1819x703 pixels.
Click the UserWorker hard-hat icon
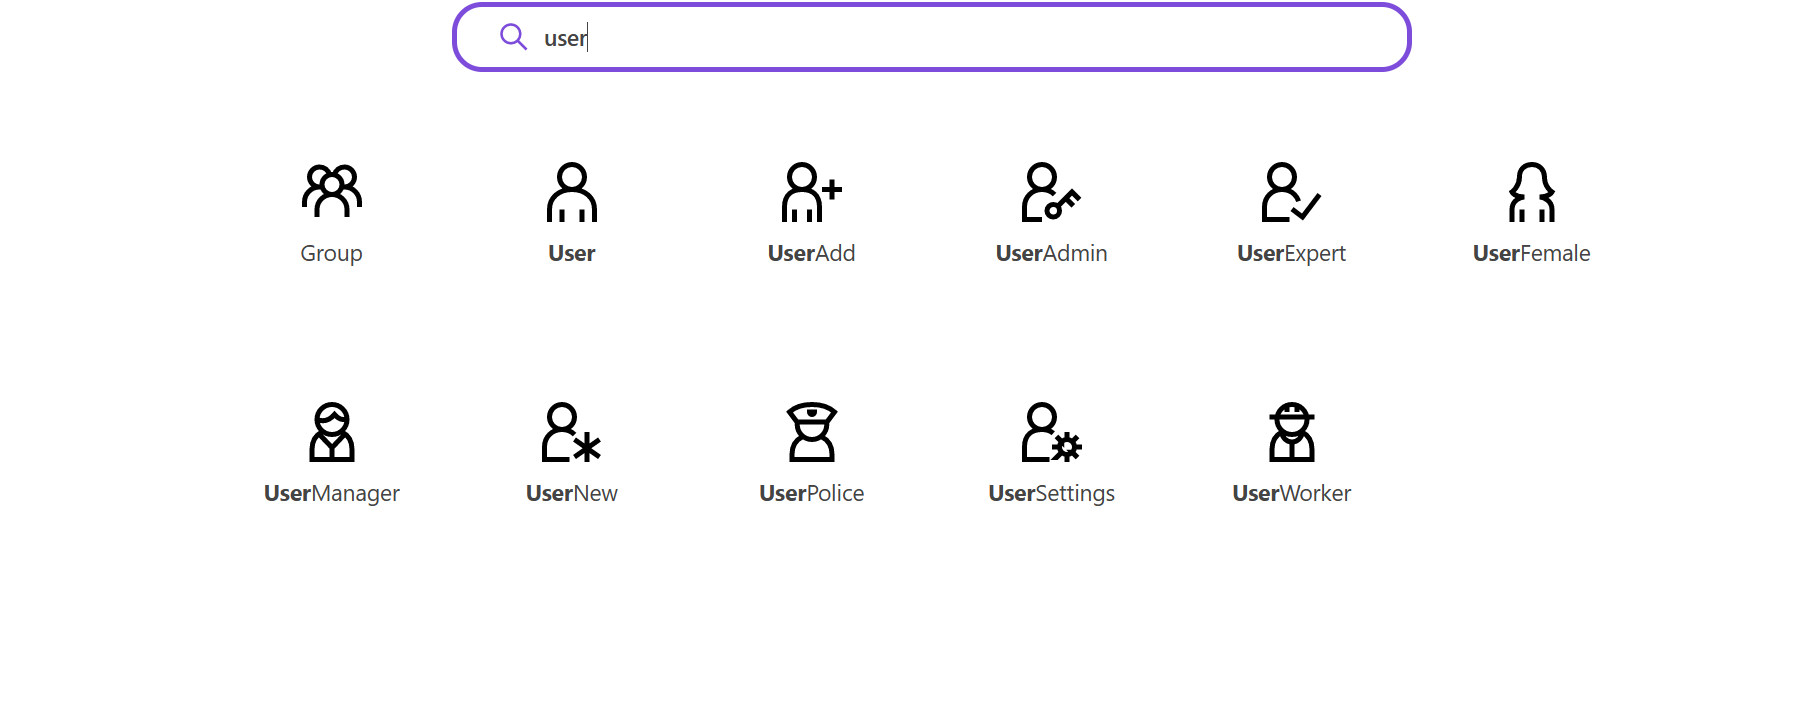click(x=1291, y=431)
